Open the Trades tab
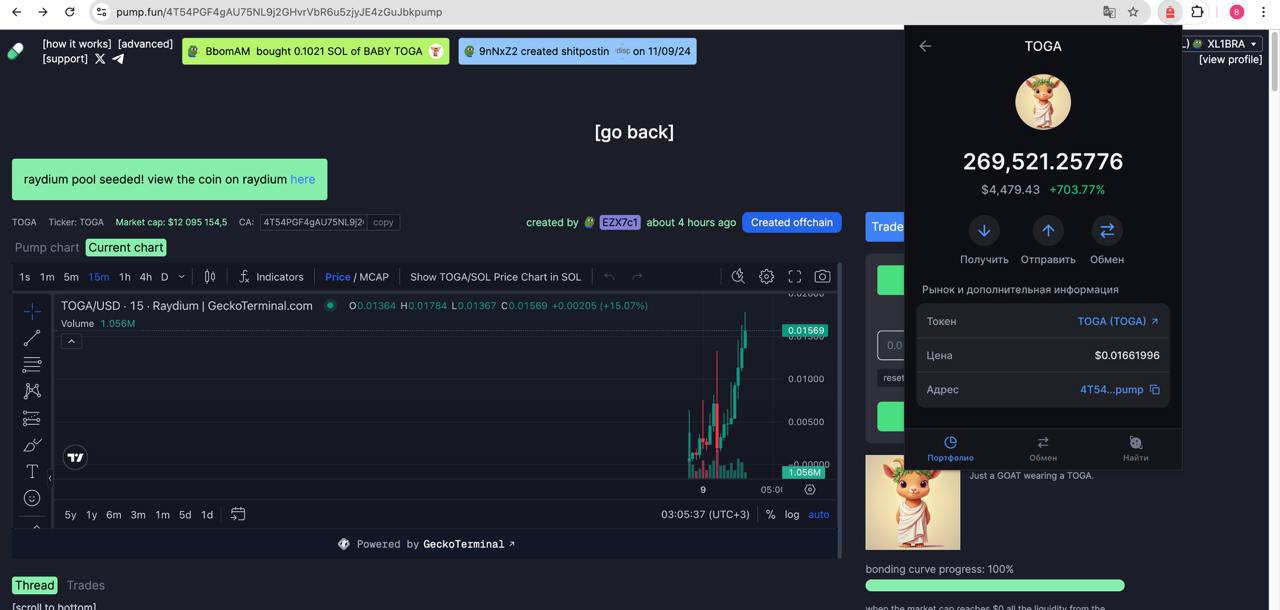The image size is (1280, 610). coord(86,585)
